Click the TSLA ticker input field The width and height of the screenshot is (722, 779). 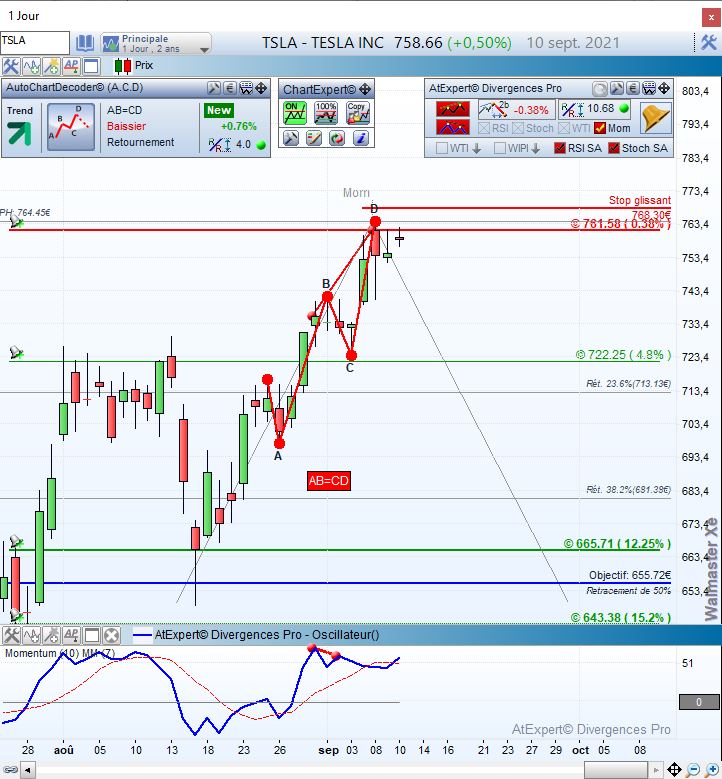pos(35,42)
